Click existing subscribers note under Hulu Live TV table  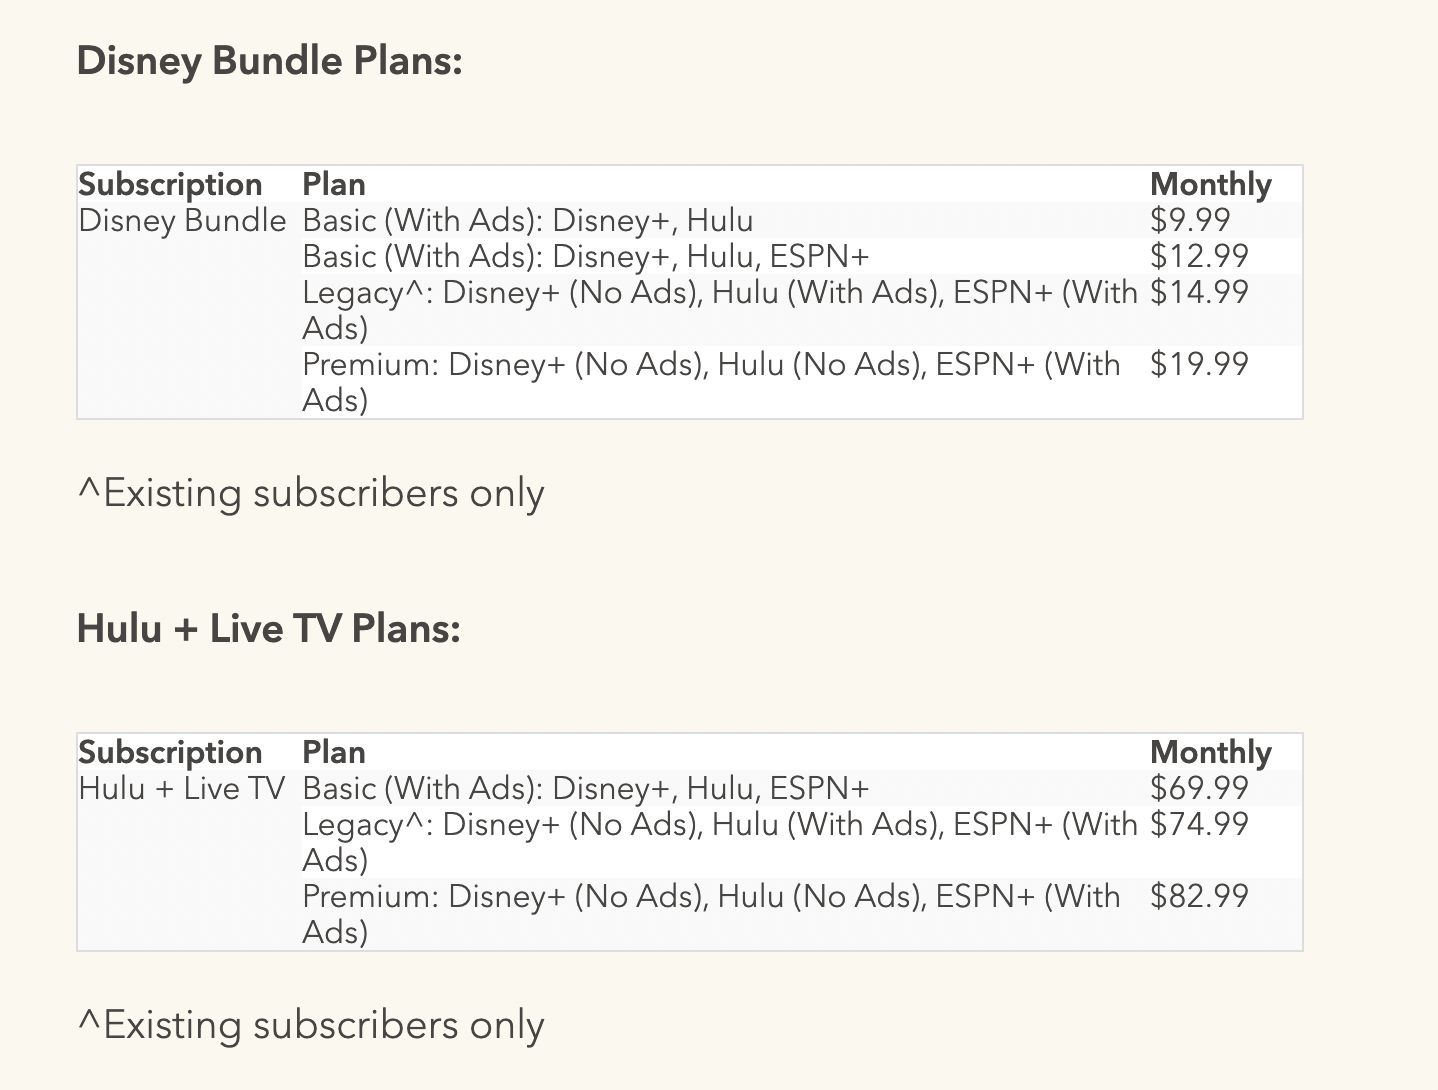pyautogui.click(x=310, y=1026)
